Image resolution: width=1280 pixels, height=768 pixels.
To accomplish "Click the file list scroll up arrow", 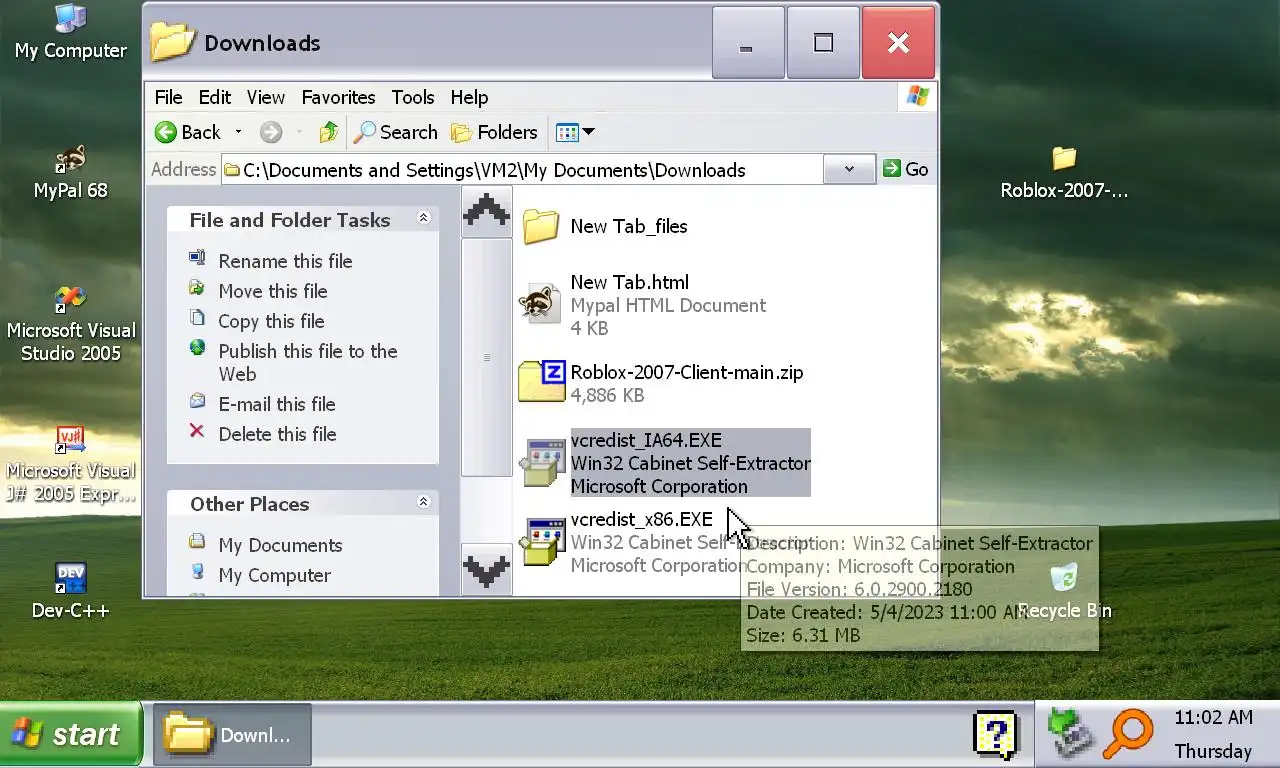I will click(486, 211).
